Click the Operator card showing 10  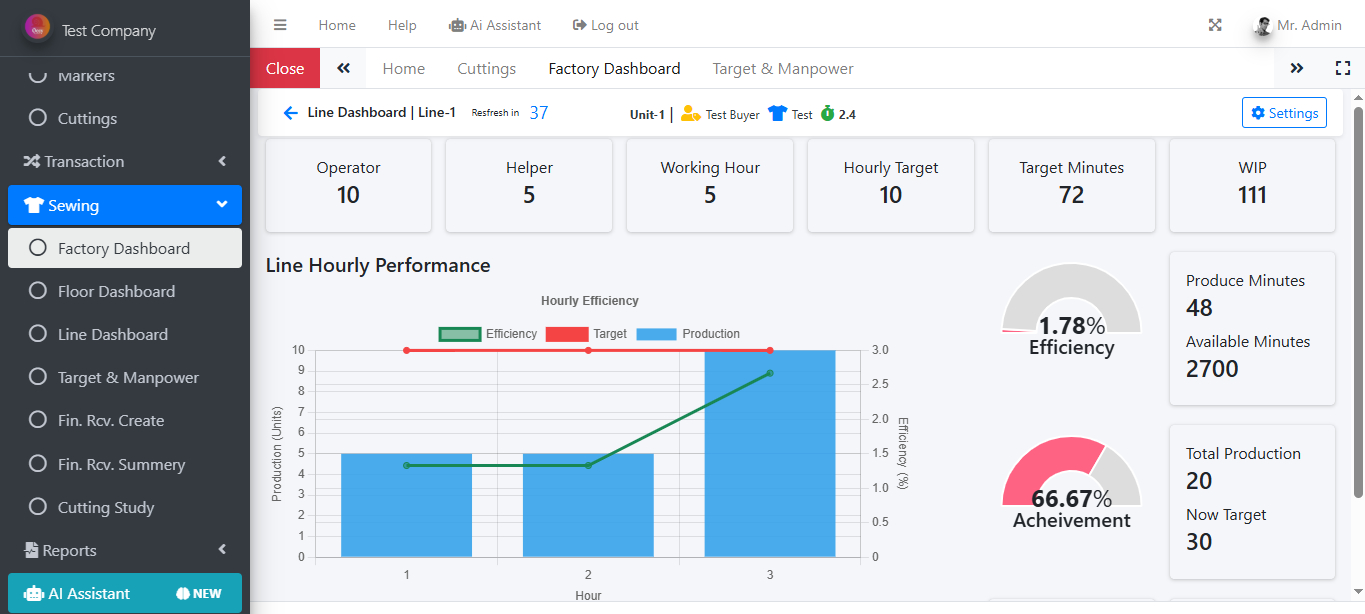click(x=348, y=186)
